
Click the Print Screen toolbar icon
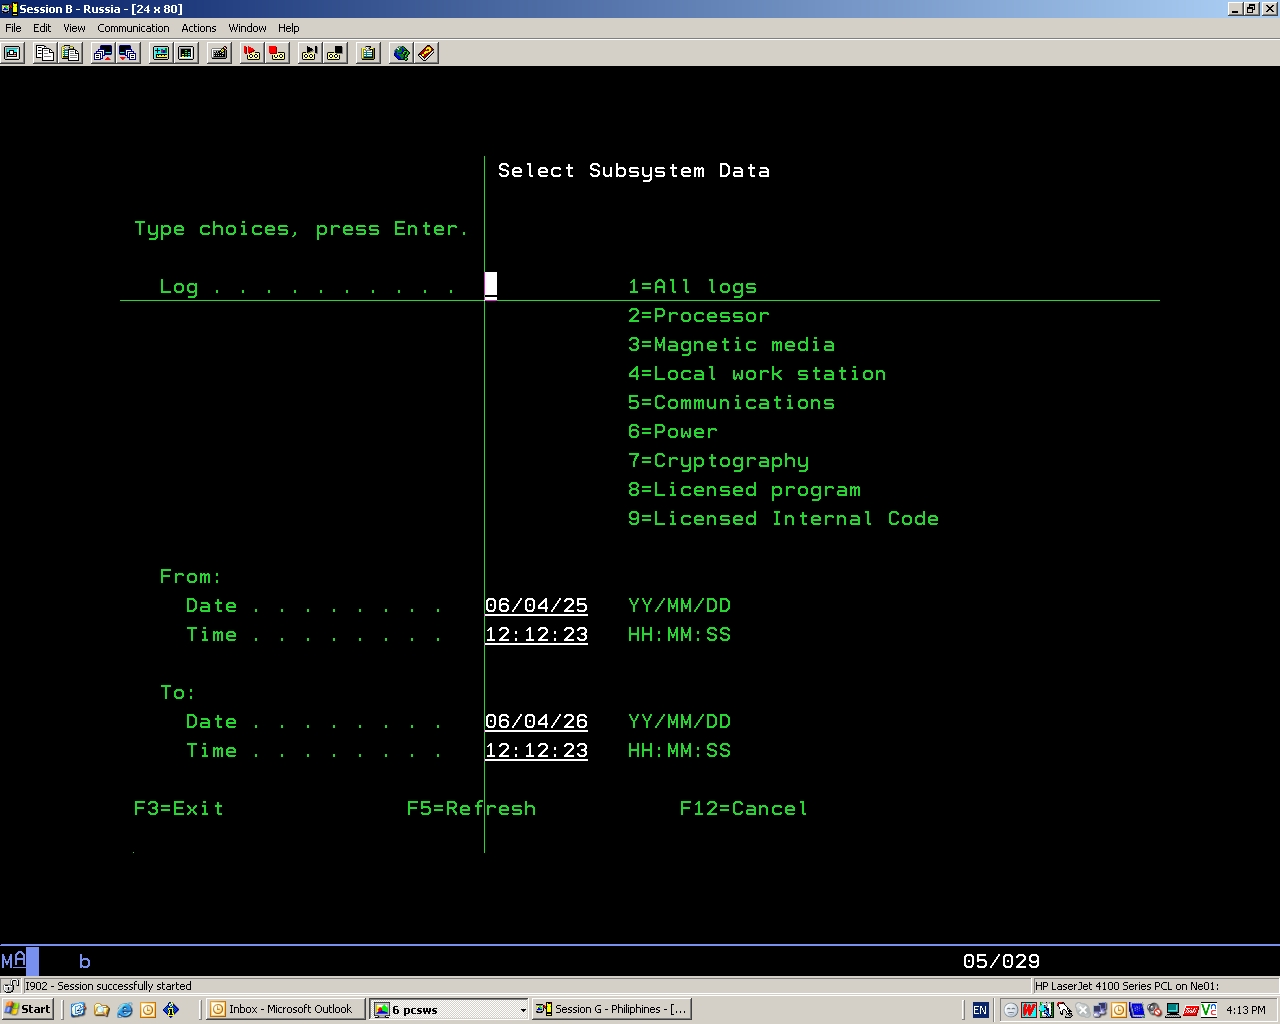(13, 53)
